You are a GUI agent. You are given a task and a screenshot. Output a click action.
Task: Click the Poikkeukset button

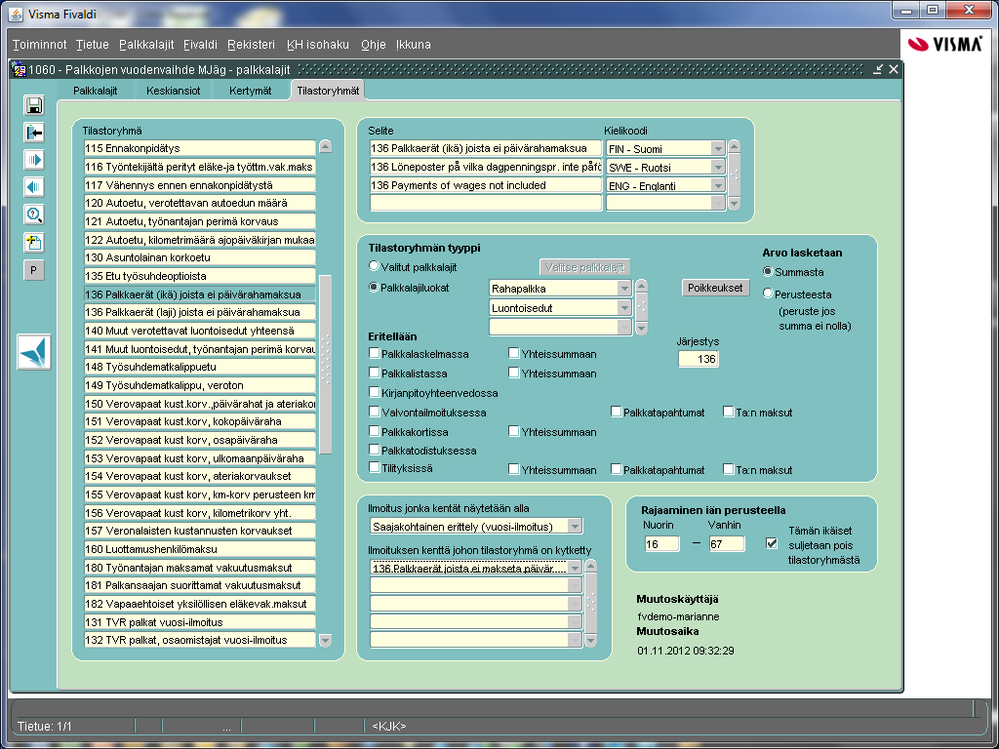[715, 288]
